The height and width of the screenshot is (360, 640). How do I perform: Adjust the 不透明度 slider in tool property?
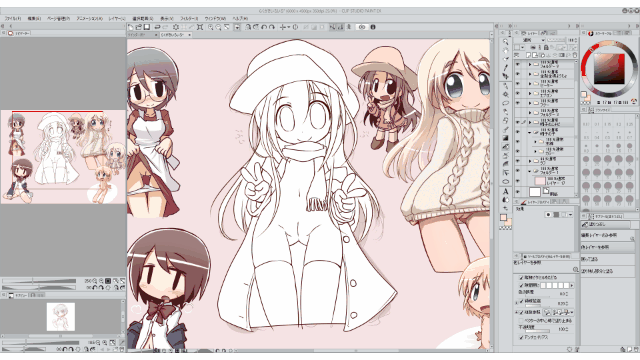point(538,331)
